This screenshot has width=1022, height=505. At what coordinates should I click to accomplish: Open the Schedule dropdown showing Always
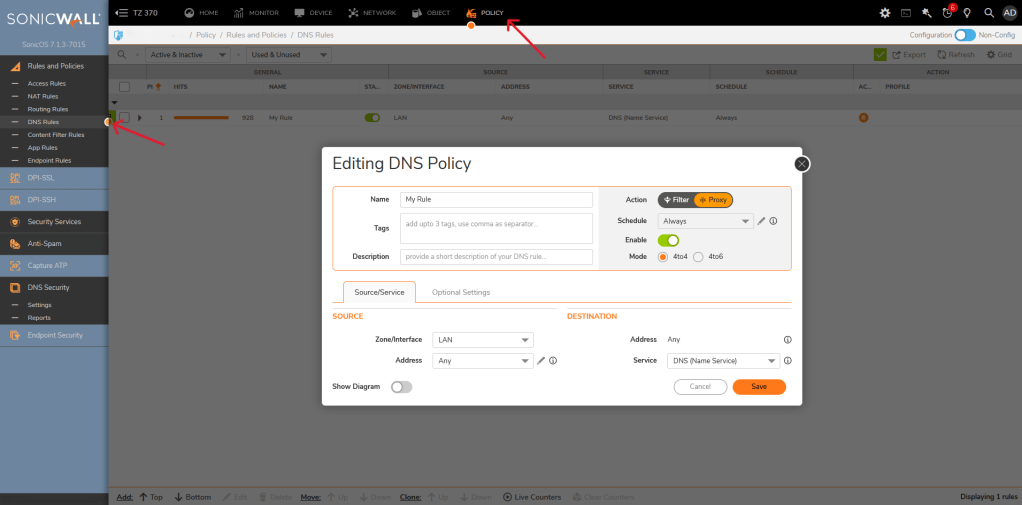704,221
